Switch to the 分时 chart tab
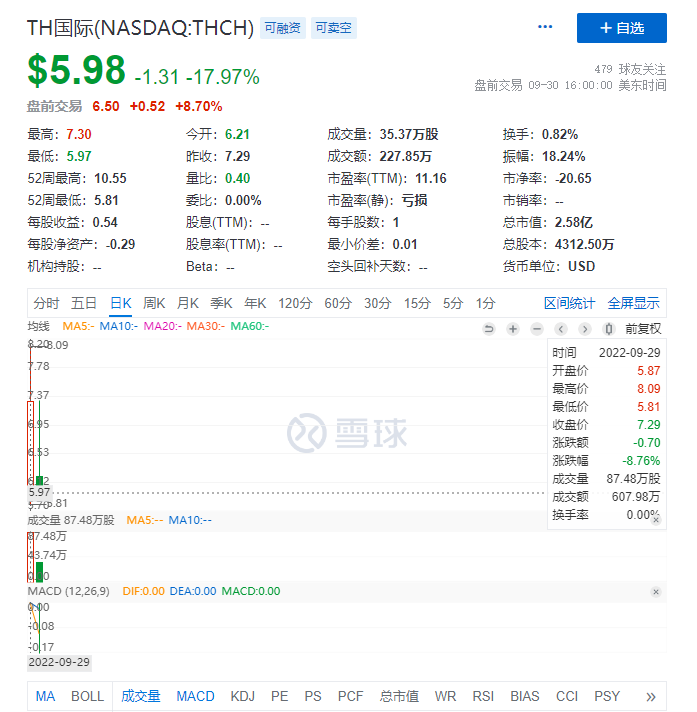 tap(46, 303)
